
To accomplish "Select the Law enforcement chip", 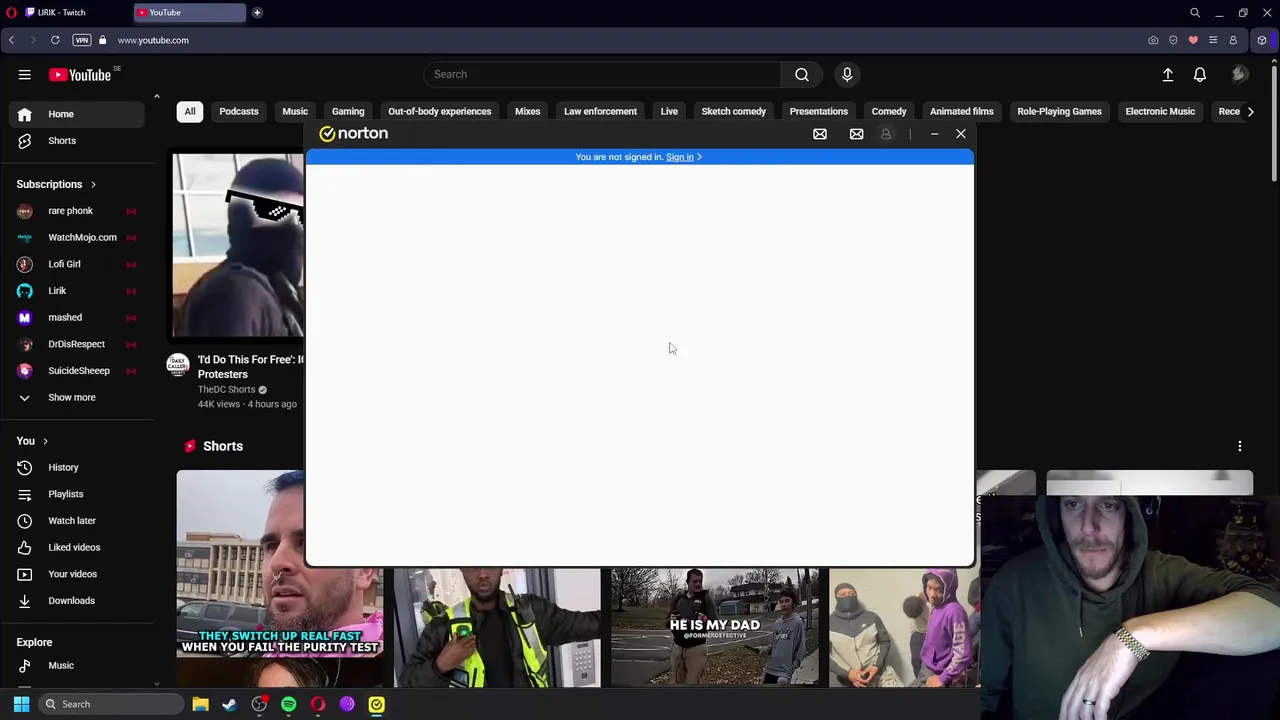I will point(600,111).
